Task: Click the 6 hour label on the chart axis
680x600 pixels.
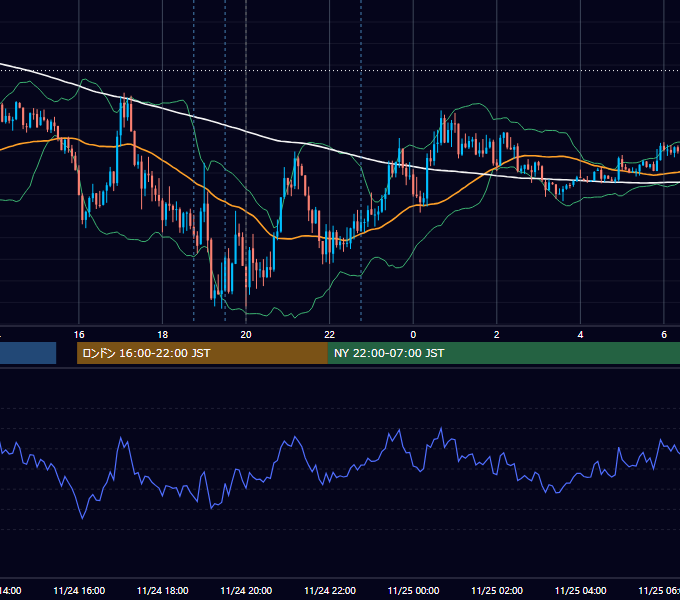Action: coord(664,335)
